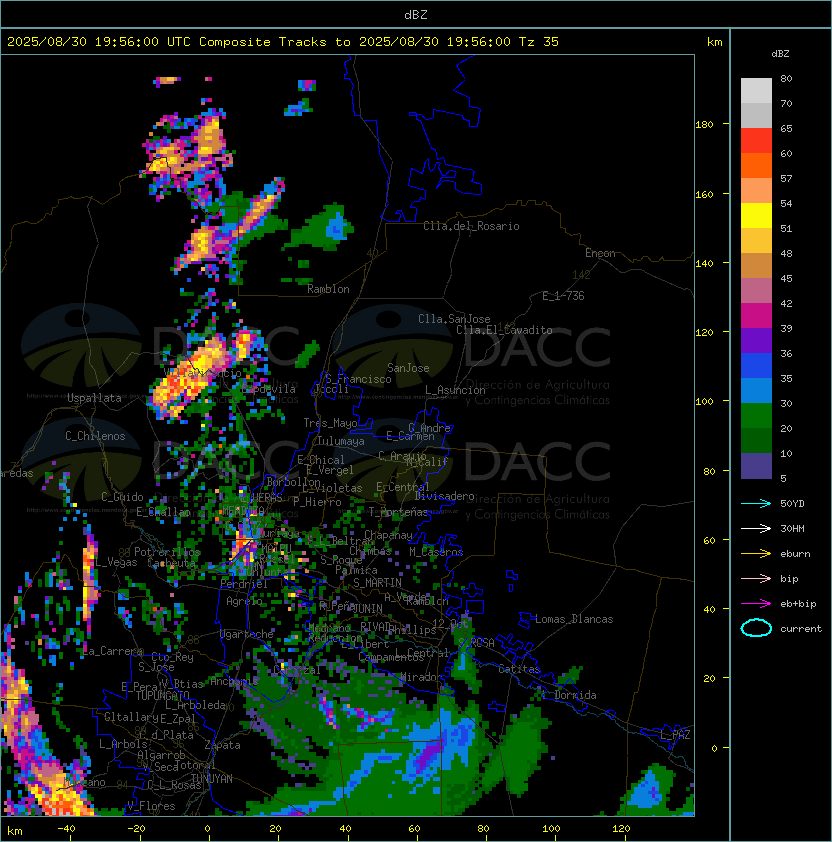Click legend value '42'
832x842 pixels.
tap(786, 303)
